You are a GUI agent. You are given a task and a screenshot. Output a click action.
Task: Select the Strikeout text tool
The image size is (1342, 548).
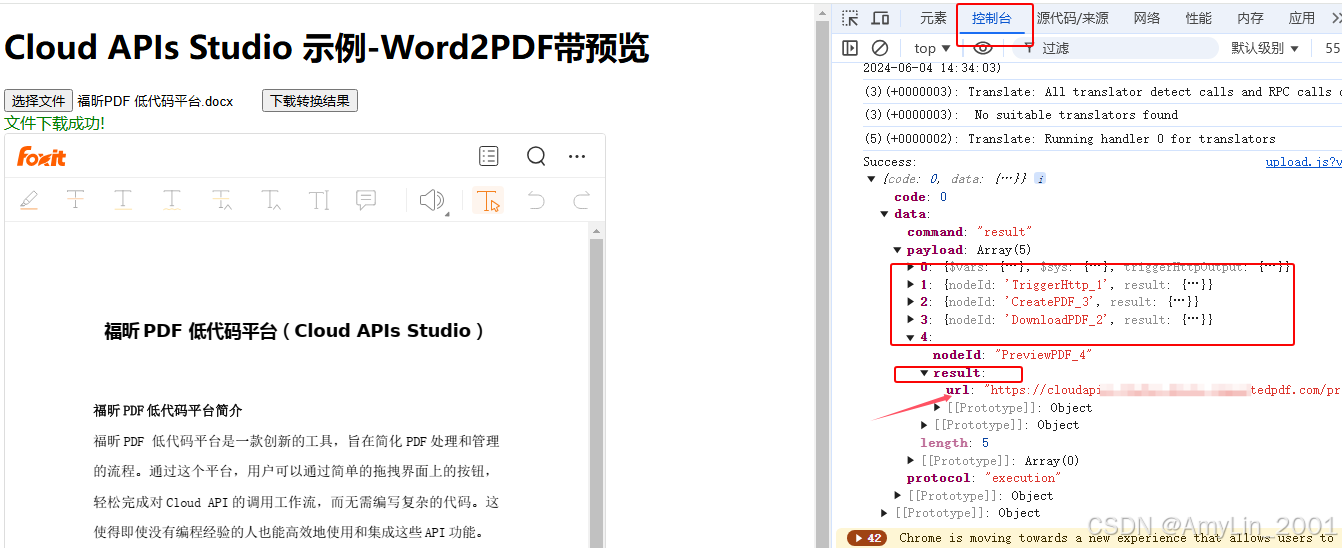(x=75, y=200)
